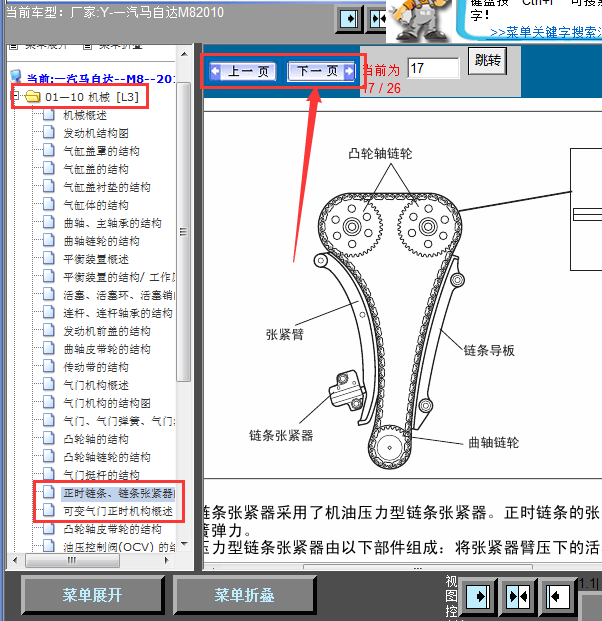This screenshot has width=602, height=621.
Task: Click the page icon next to 气缸体的结构
Action: coord(49,205)
